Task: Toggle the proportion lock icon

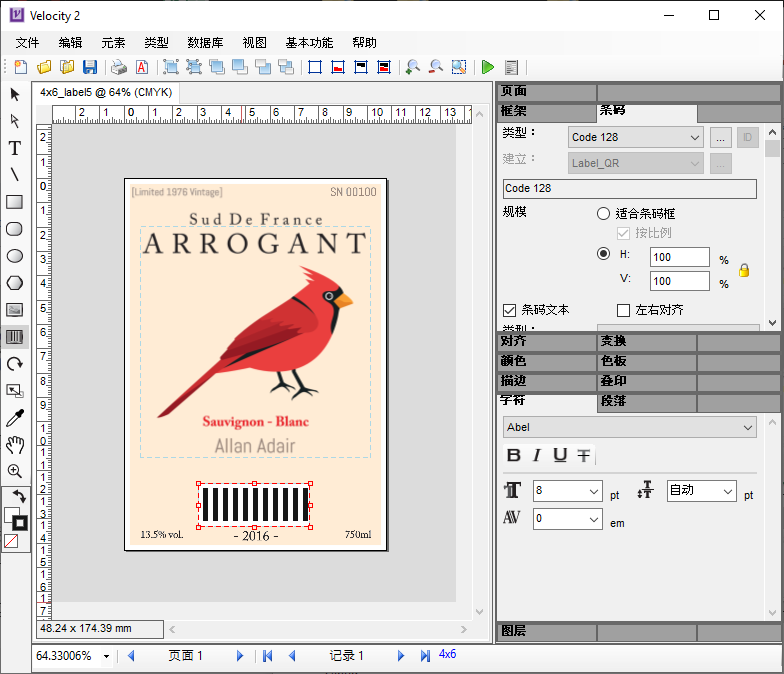Action: click(x=744, y=270)
